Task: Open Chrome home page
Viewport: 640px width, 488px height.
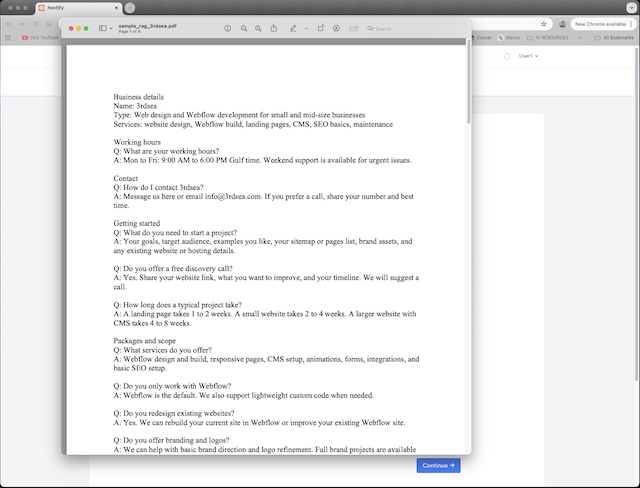Action: tap(49, 24)
